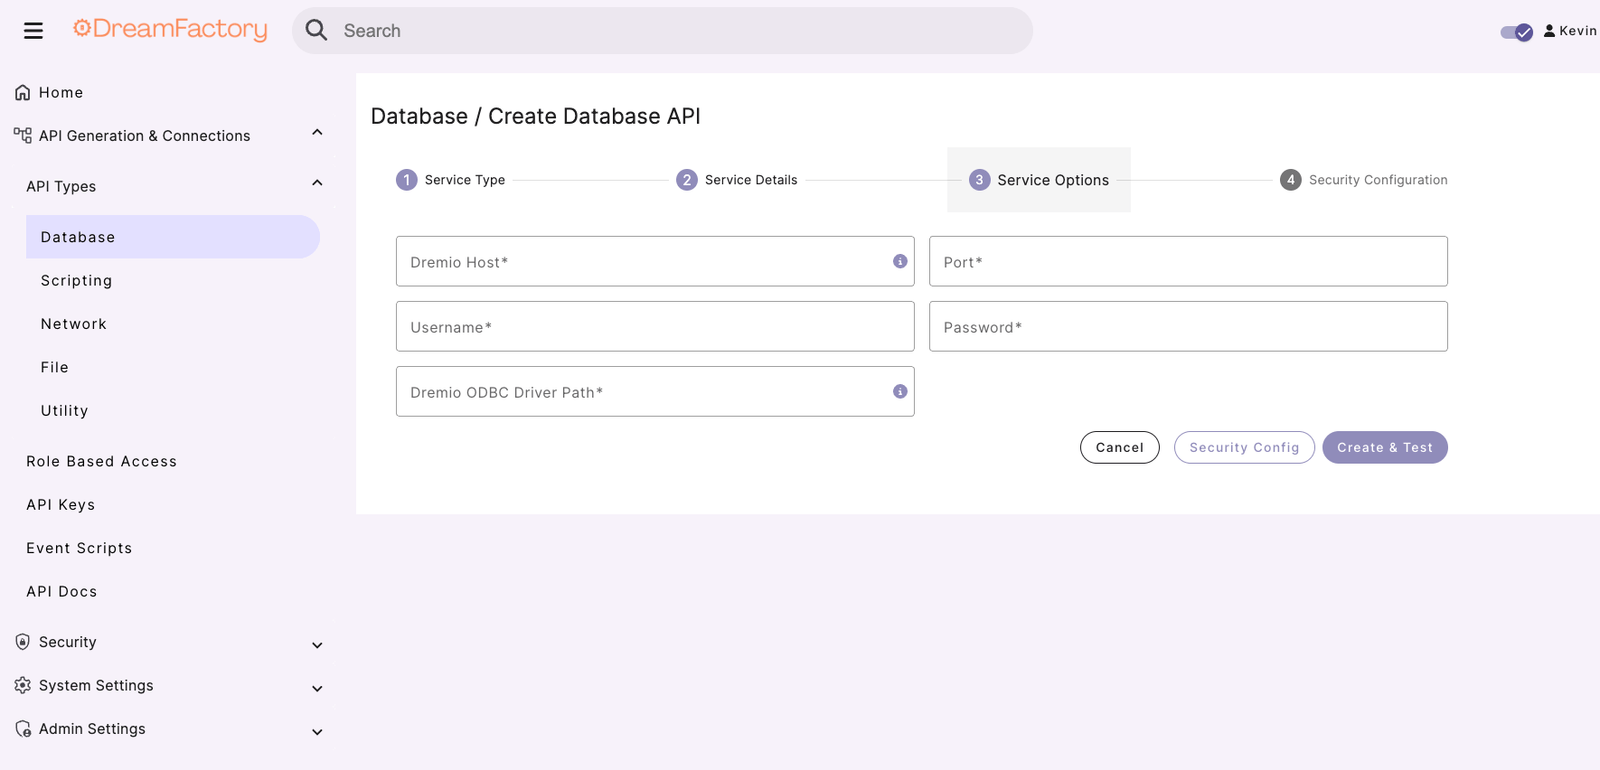Click the ODBC Driver Path info icon
This screenshot has width=1600, height=770.
[900, 391]
